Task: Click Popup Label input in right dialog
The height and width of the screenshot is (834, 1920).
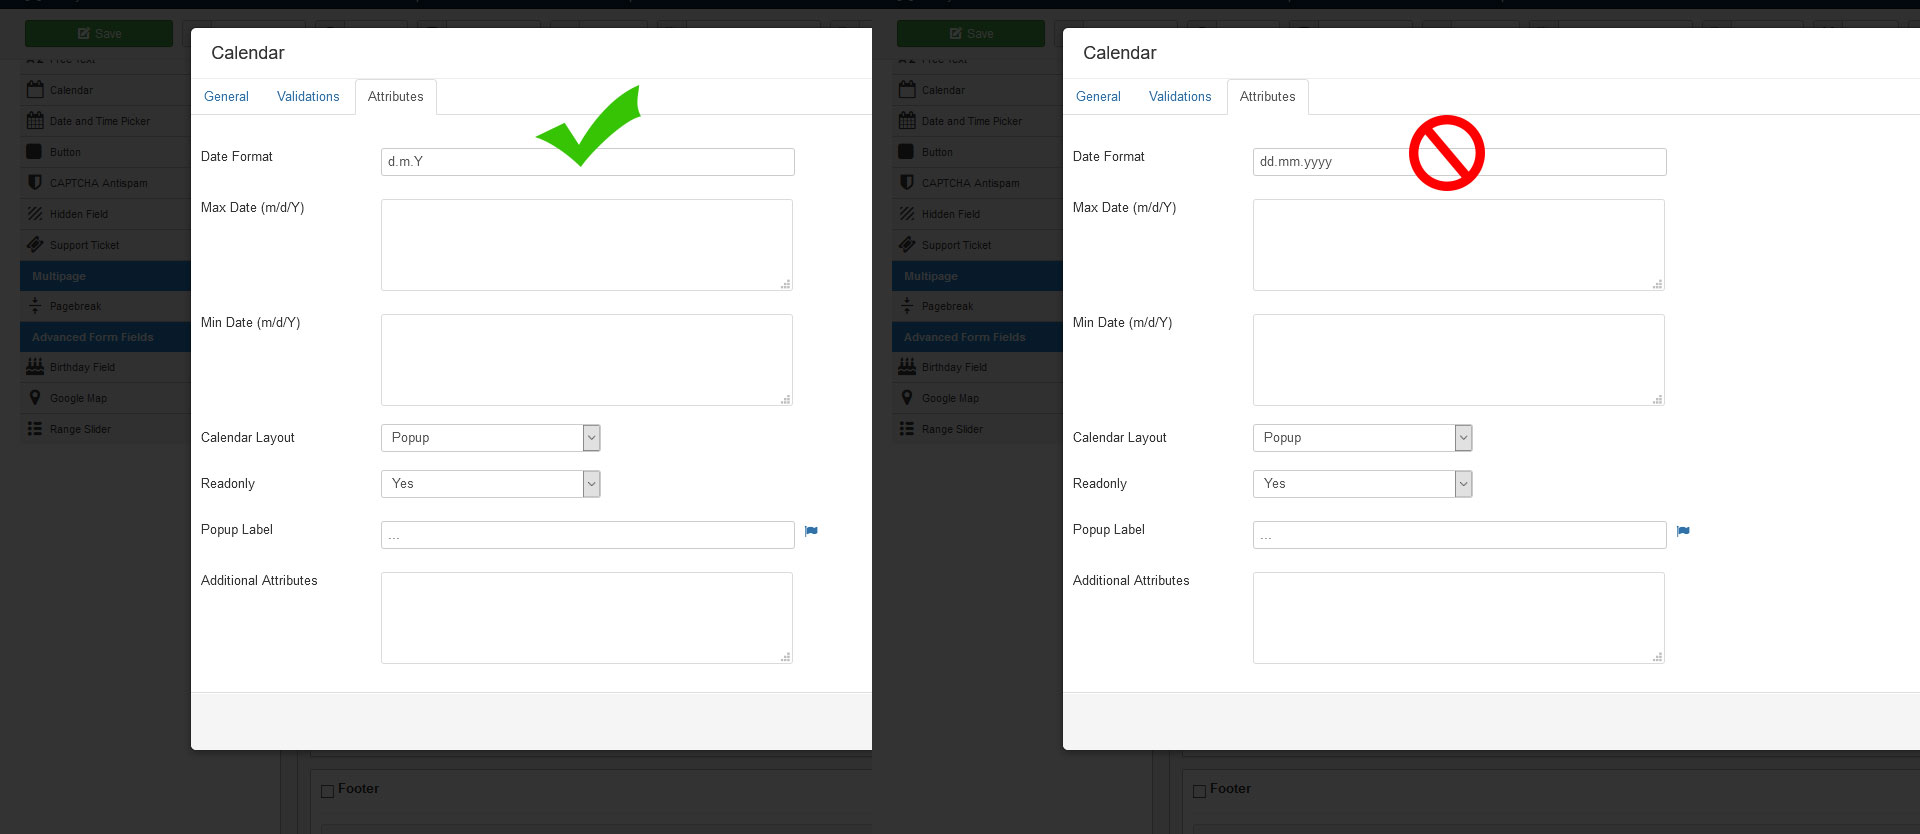Action: tap(1459, 535)
